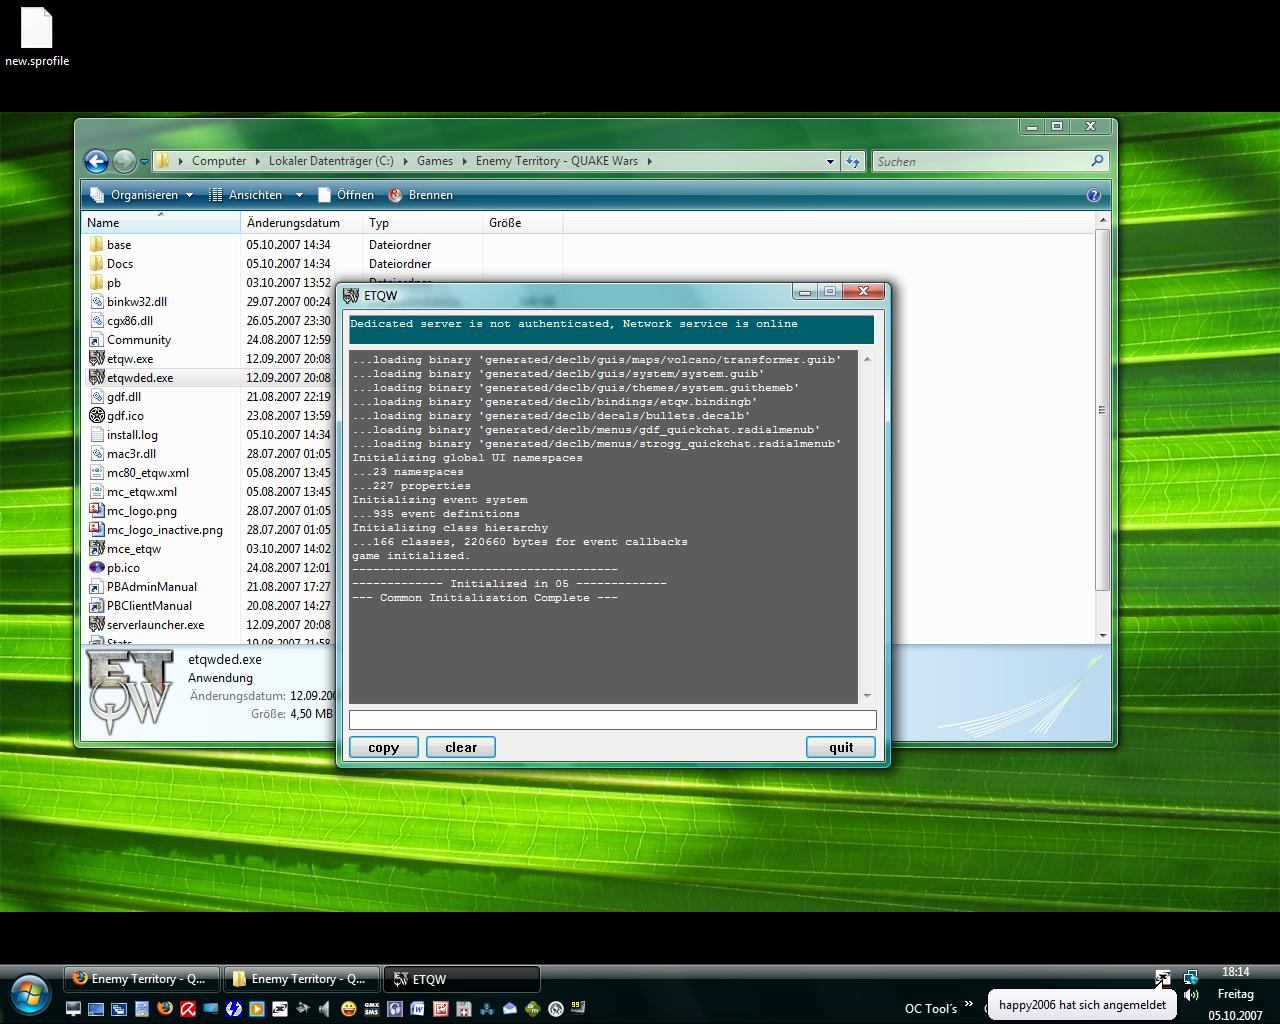Click Explorer forward arrow button
Screen dimensions: 1280x1024
tap(124, 161)
